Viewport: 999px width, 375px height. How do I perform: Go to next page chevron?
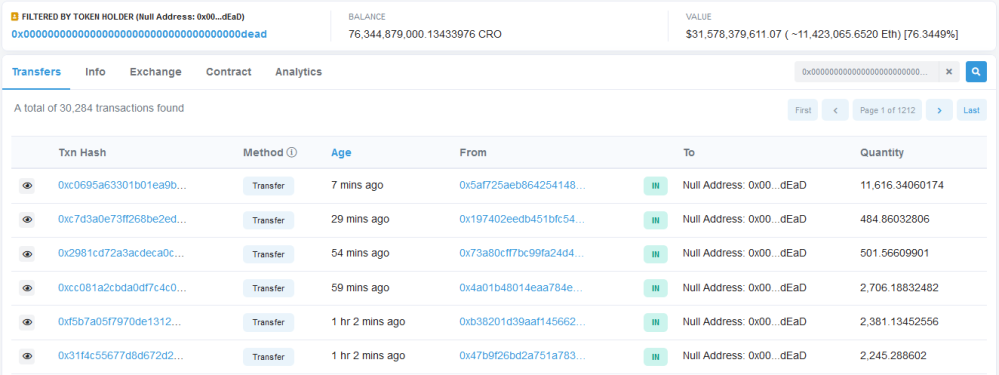939,110
